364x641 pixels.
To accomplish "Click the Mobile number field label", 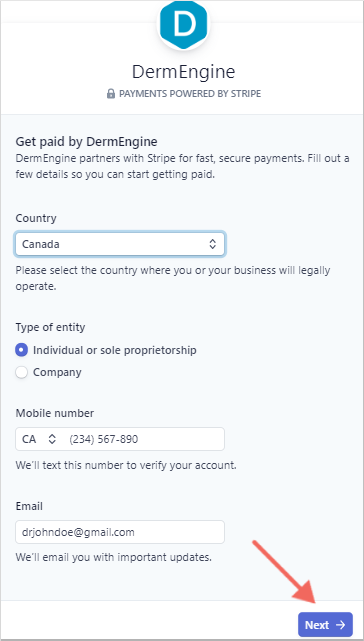I will [x=54, y=413].
